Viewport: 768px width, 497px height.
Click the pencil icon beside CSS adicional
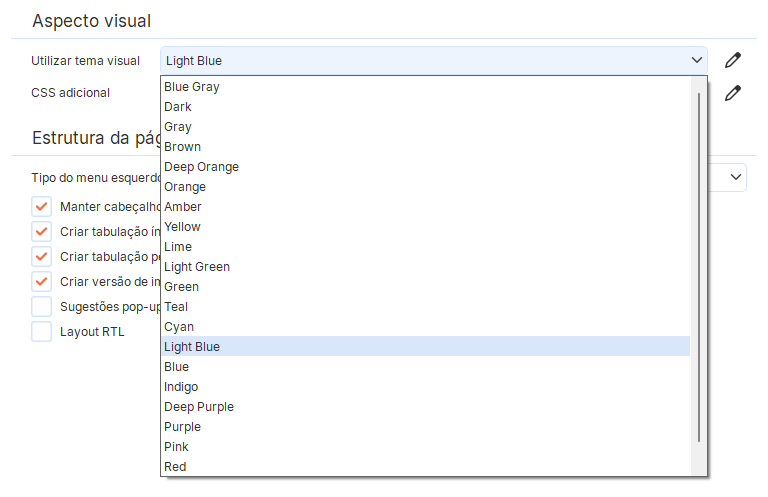[733, 93]
